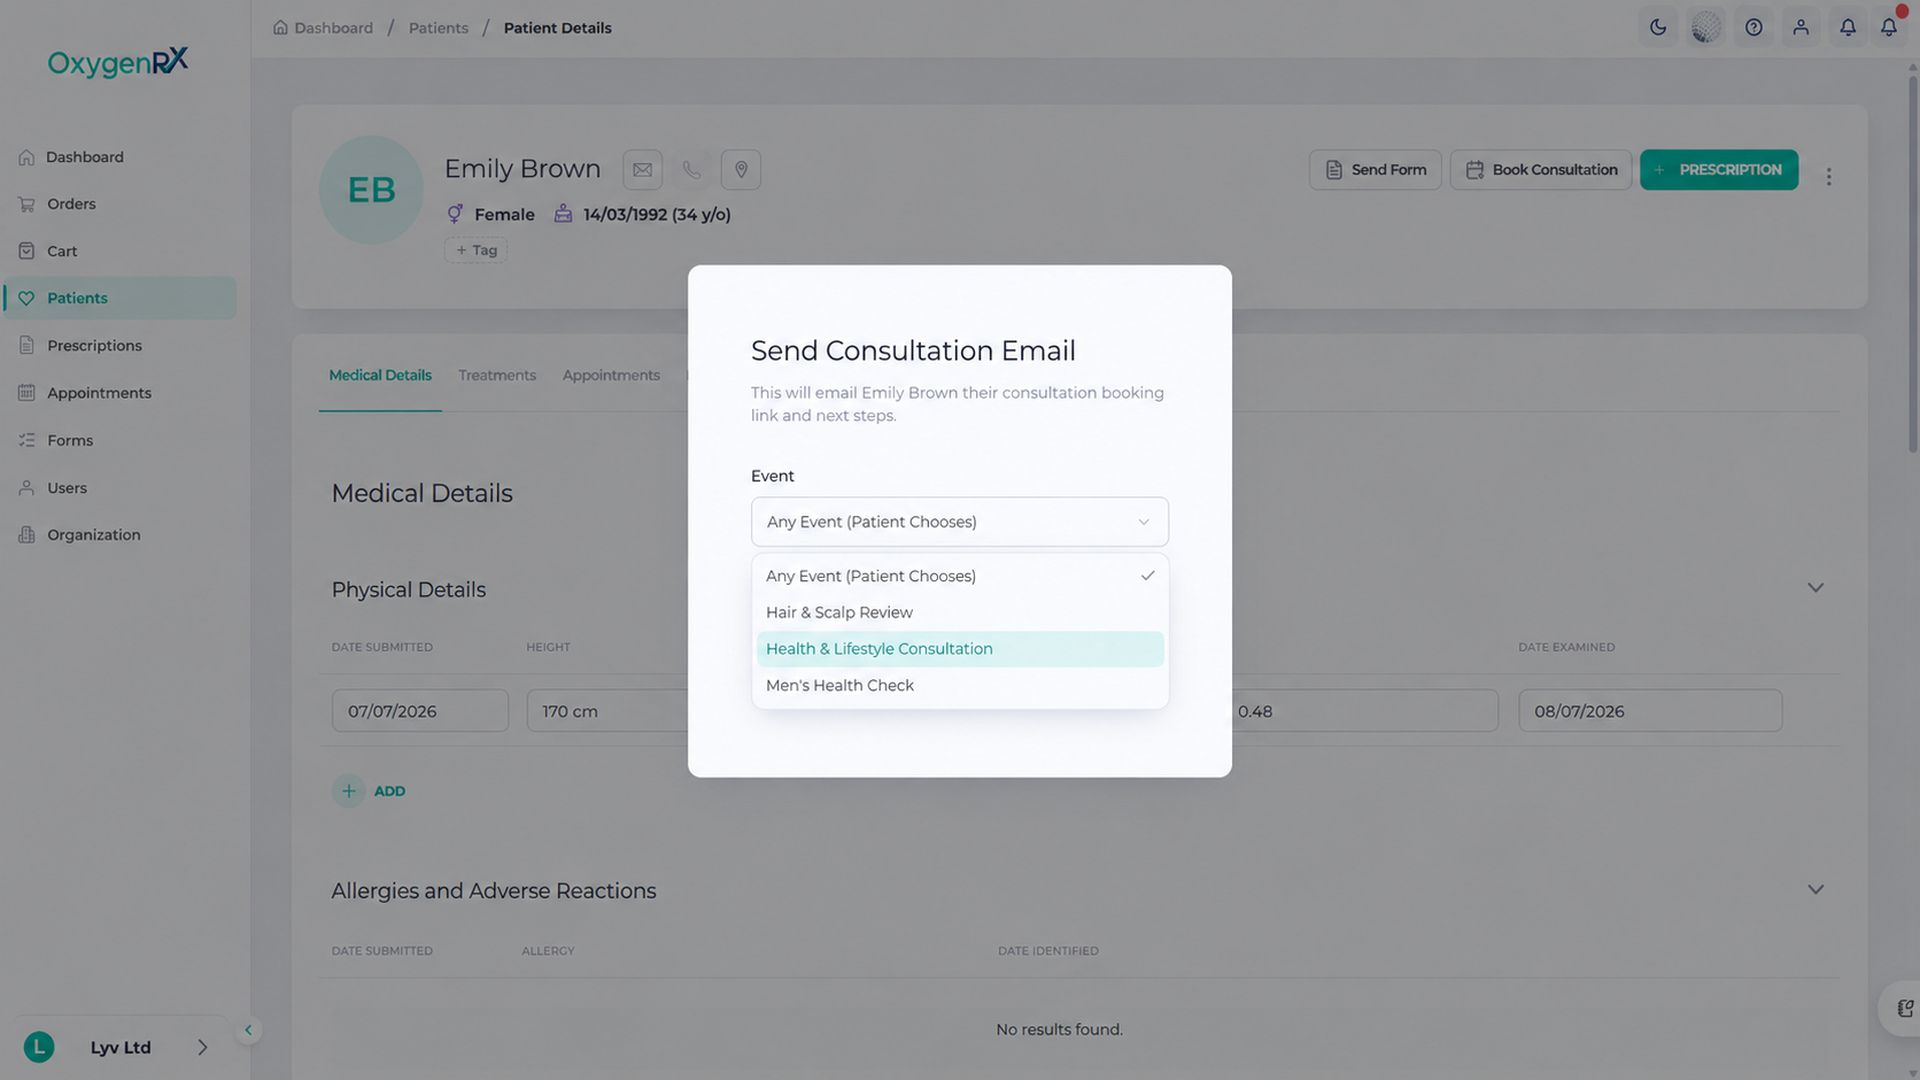1920x1080 pixels.
Task: Open the Medical Details tab
Action: [380, 376]
